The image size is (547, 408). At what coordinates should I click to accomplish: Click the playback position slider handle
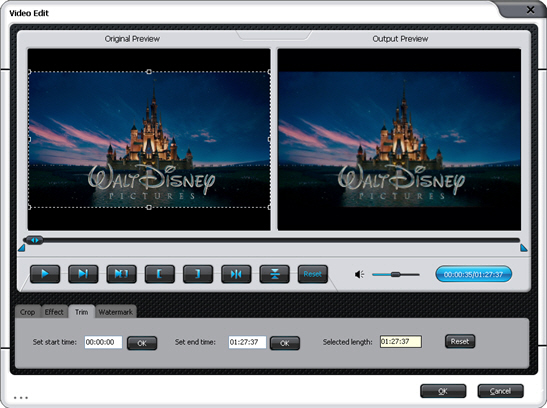coord(34,240)
